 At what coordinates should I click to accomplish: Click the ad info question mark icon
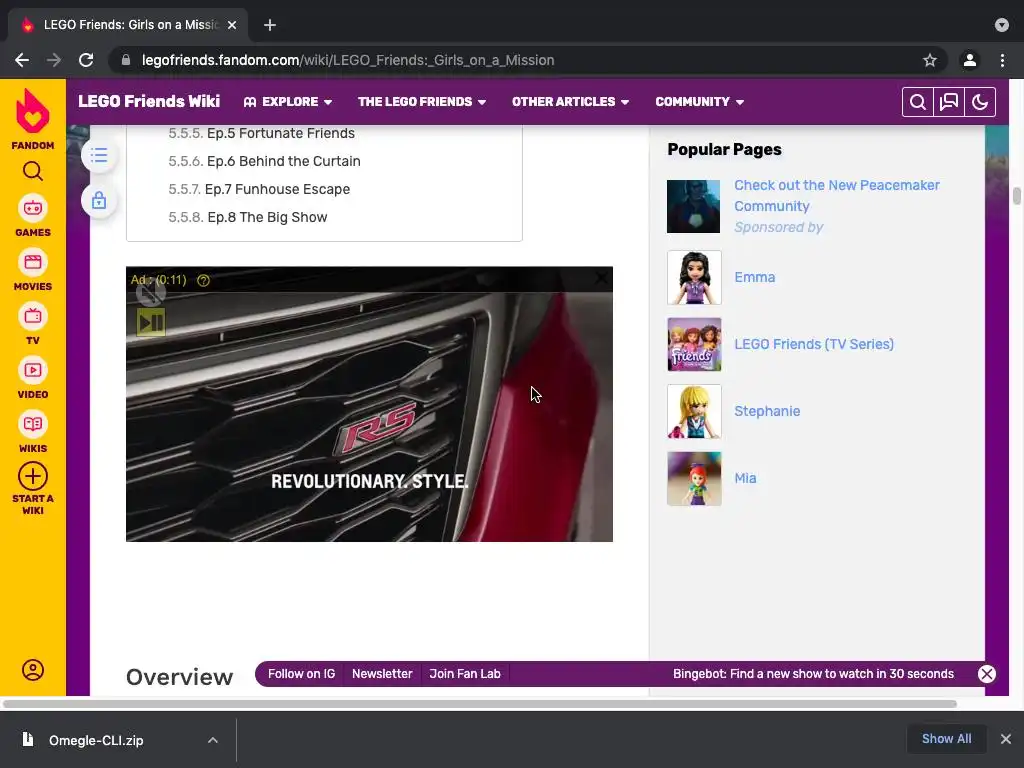[204, 280]
